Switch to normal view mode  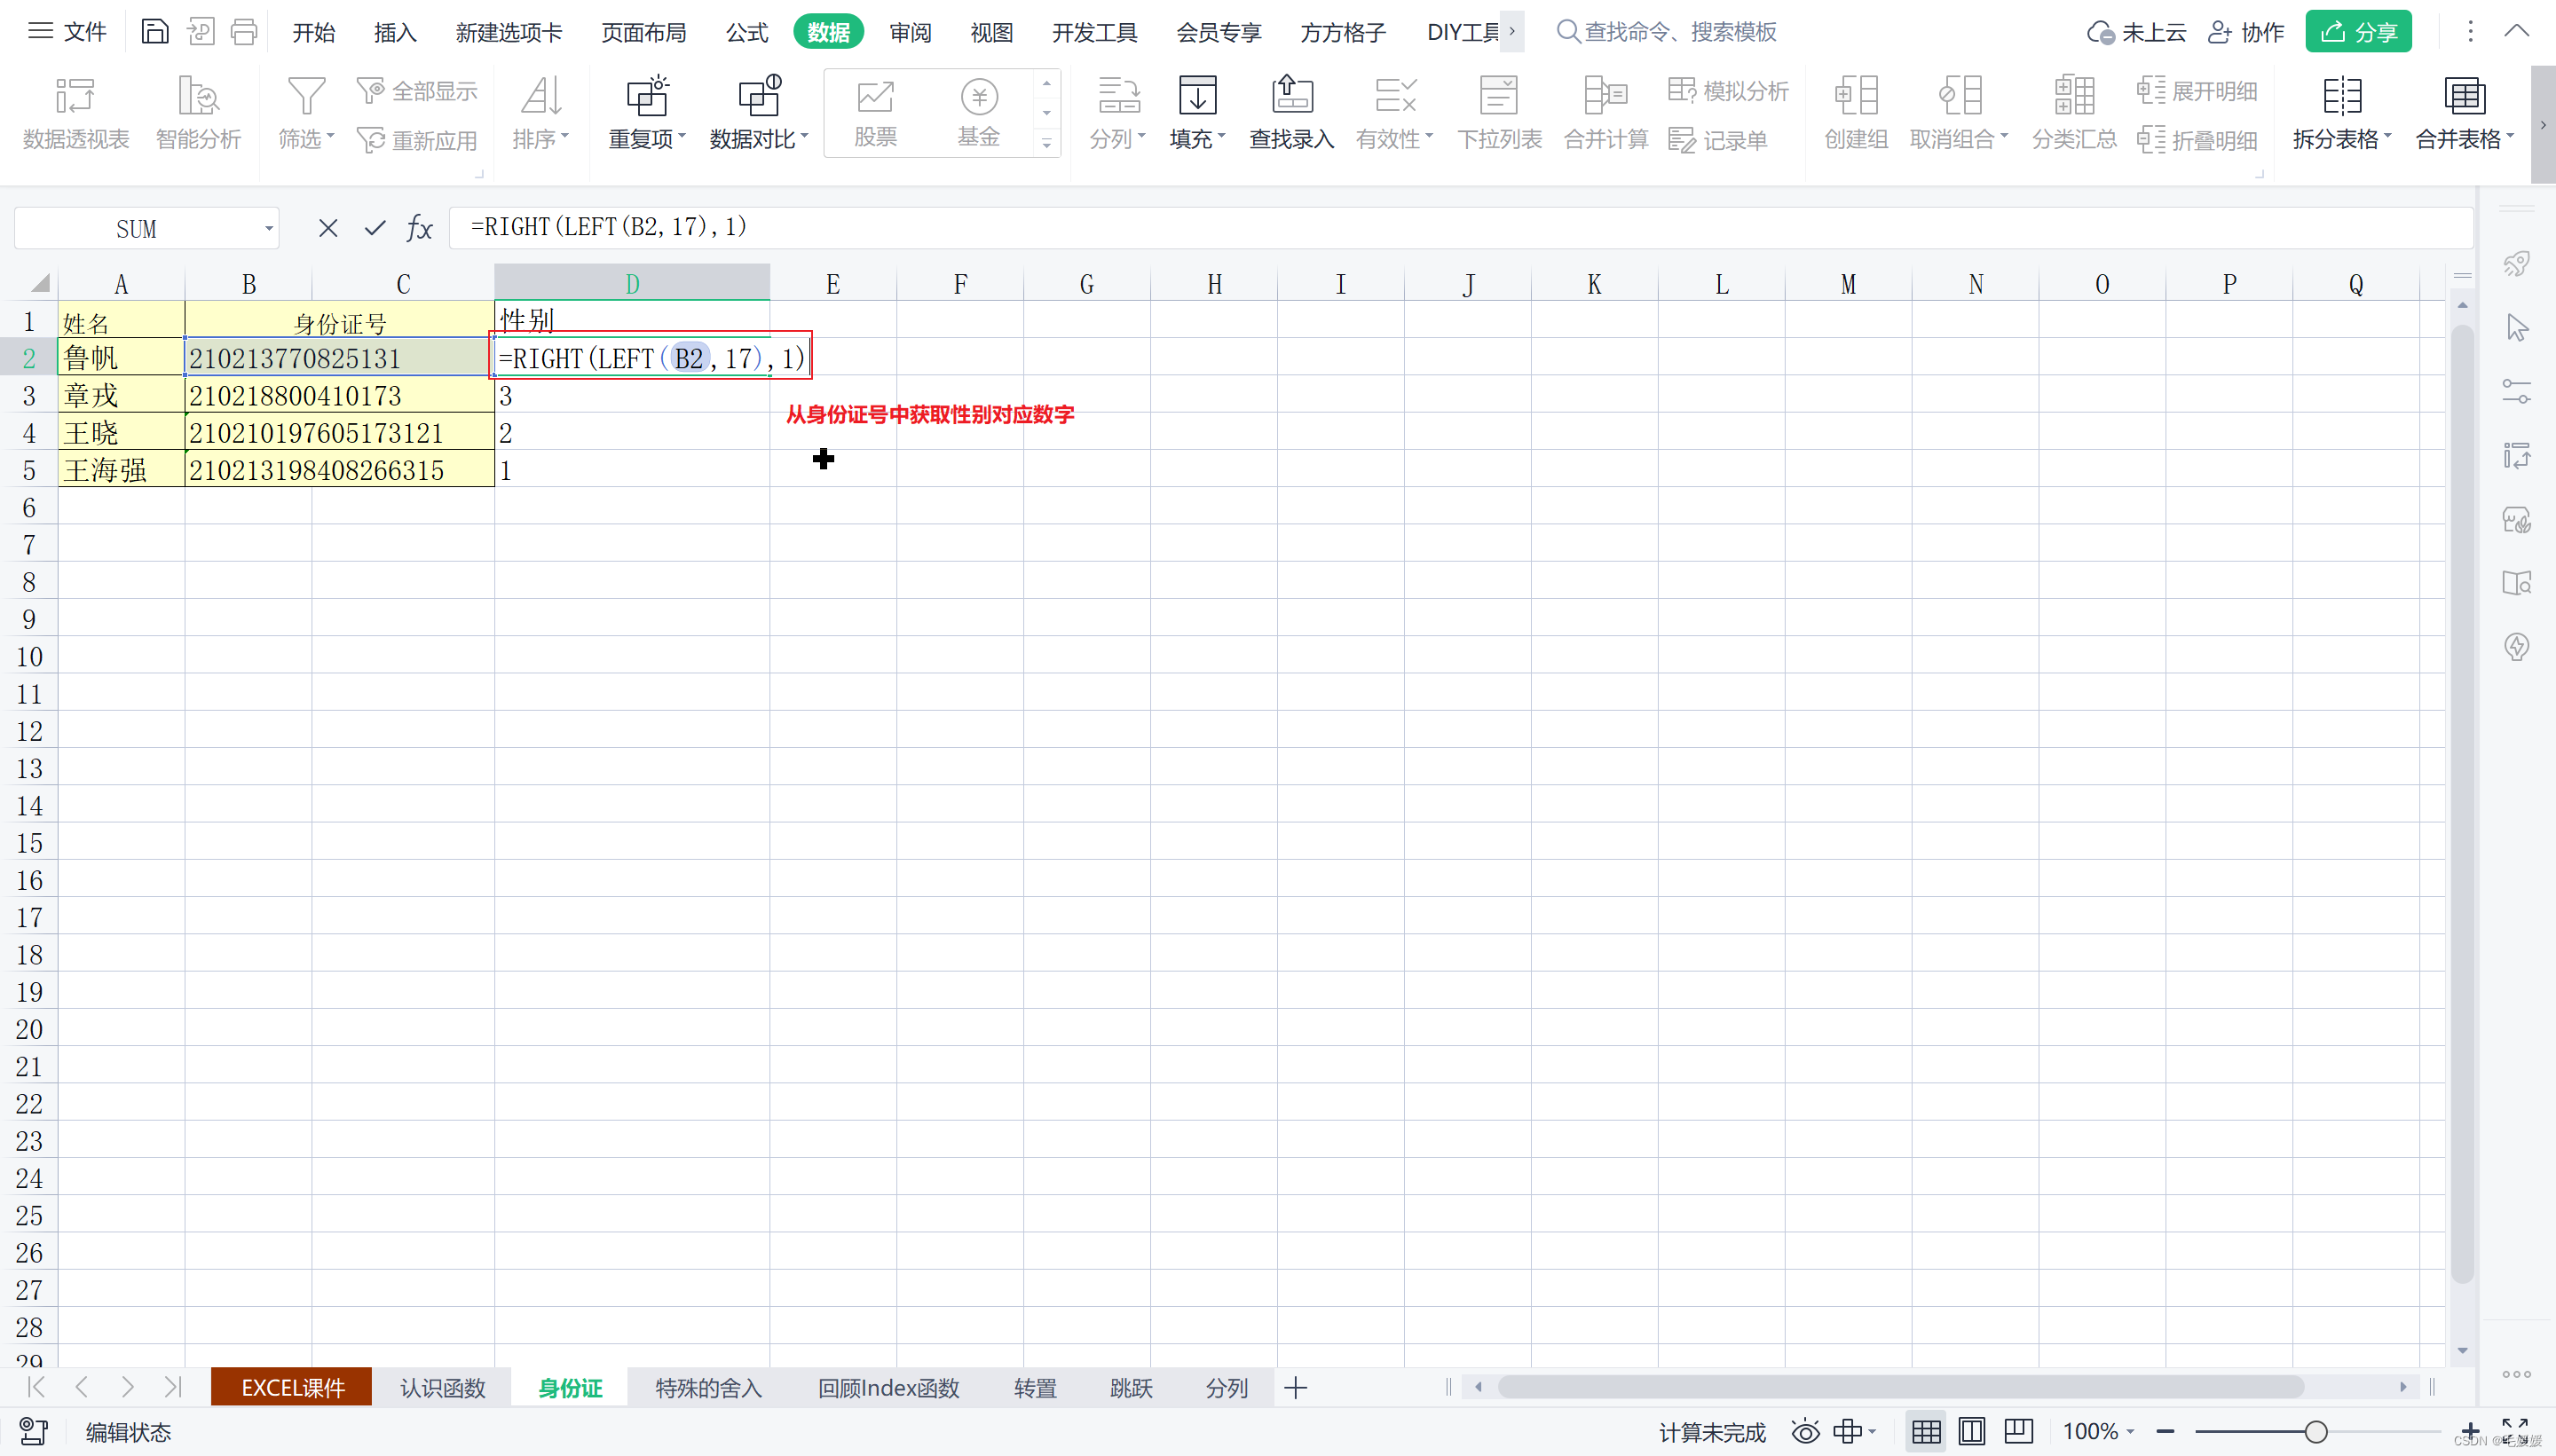coord(1926,1432)
